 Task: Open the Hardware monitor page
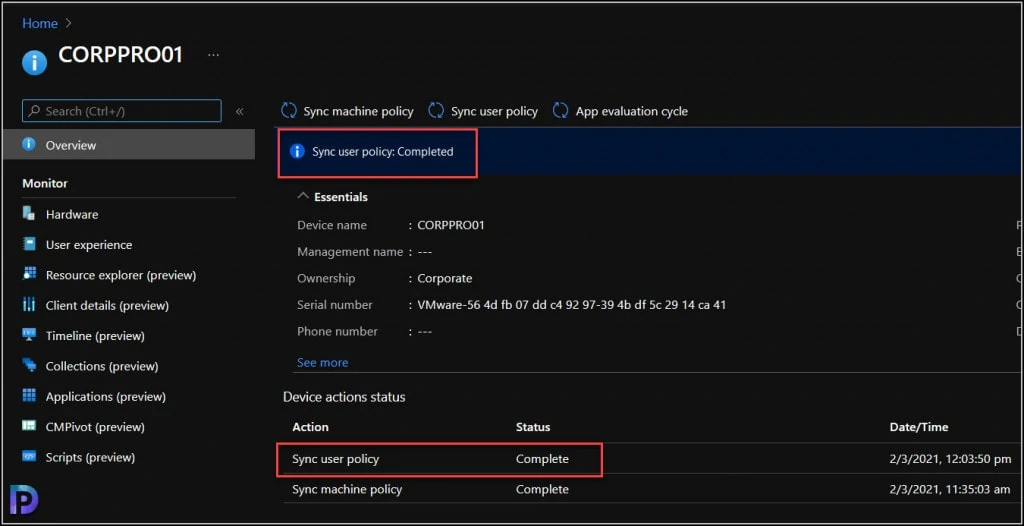[x=72, y=214]
